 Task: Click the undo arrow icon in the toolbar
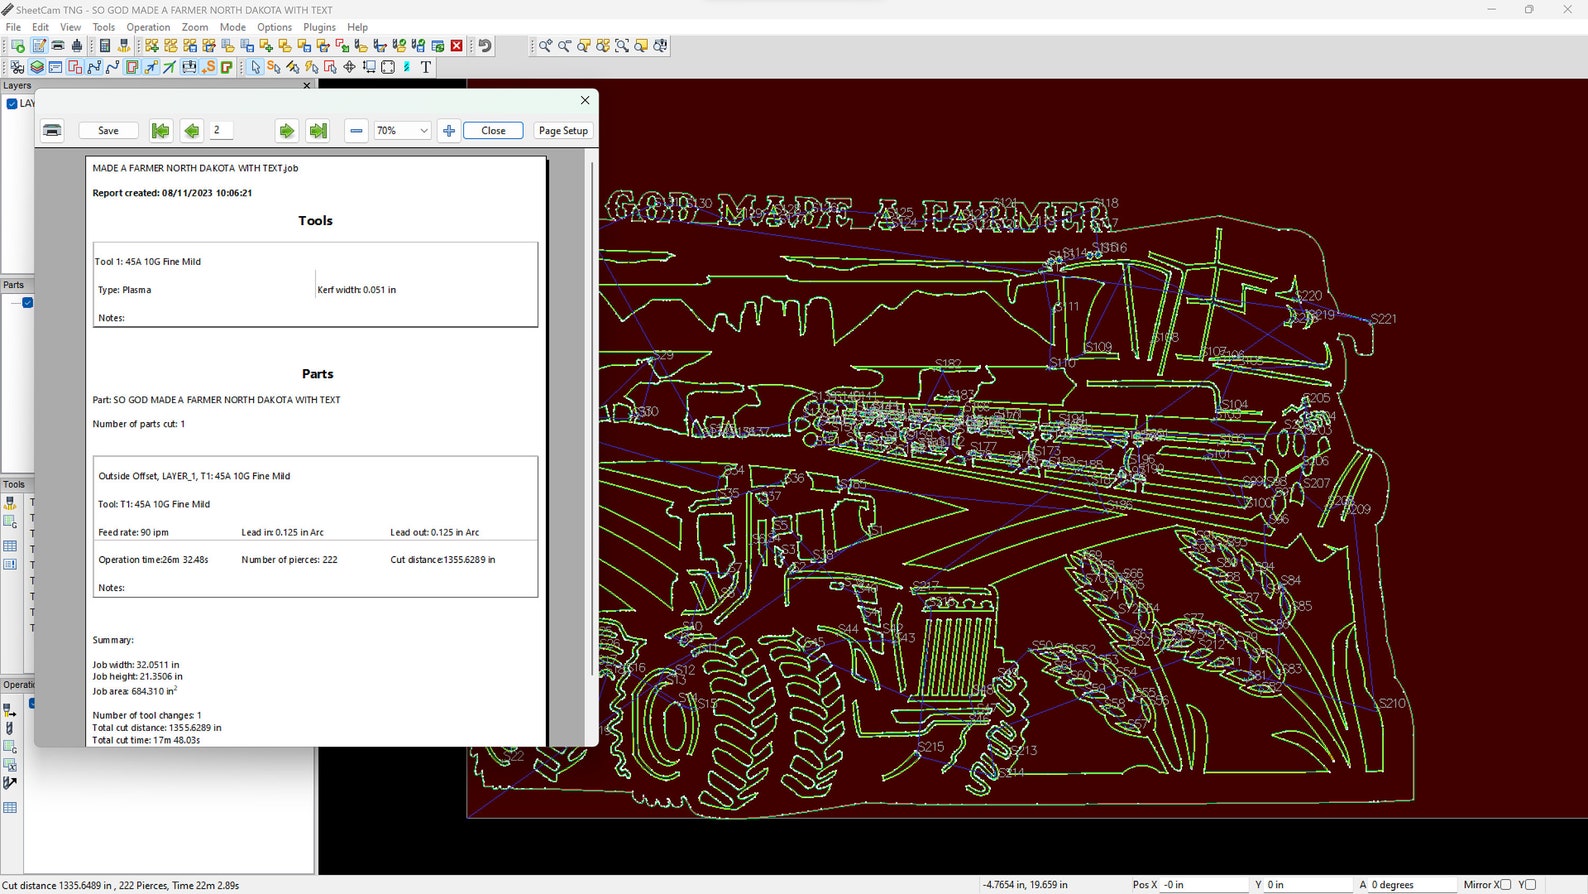485,46
